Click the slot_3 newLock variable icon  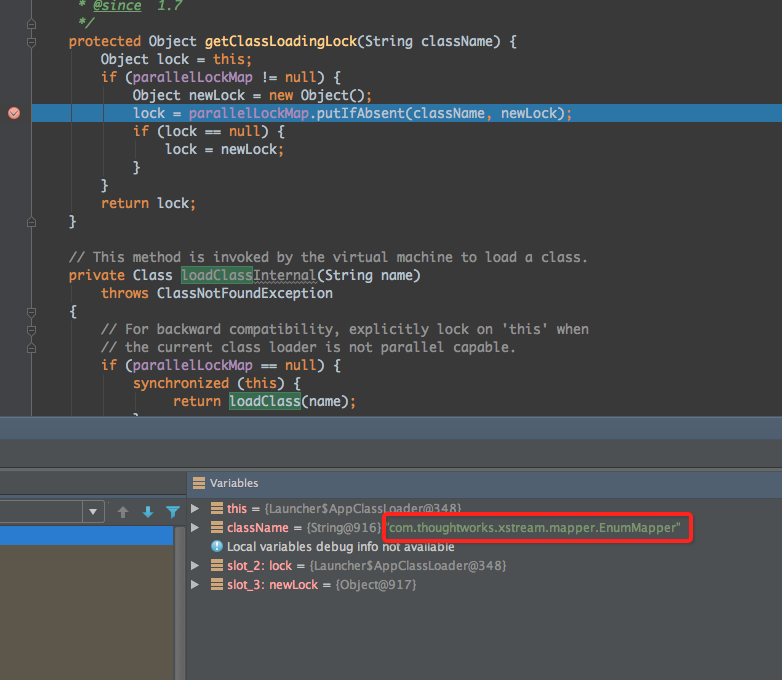[x=217, y=585]
